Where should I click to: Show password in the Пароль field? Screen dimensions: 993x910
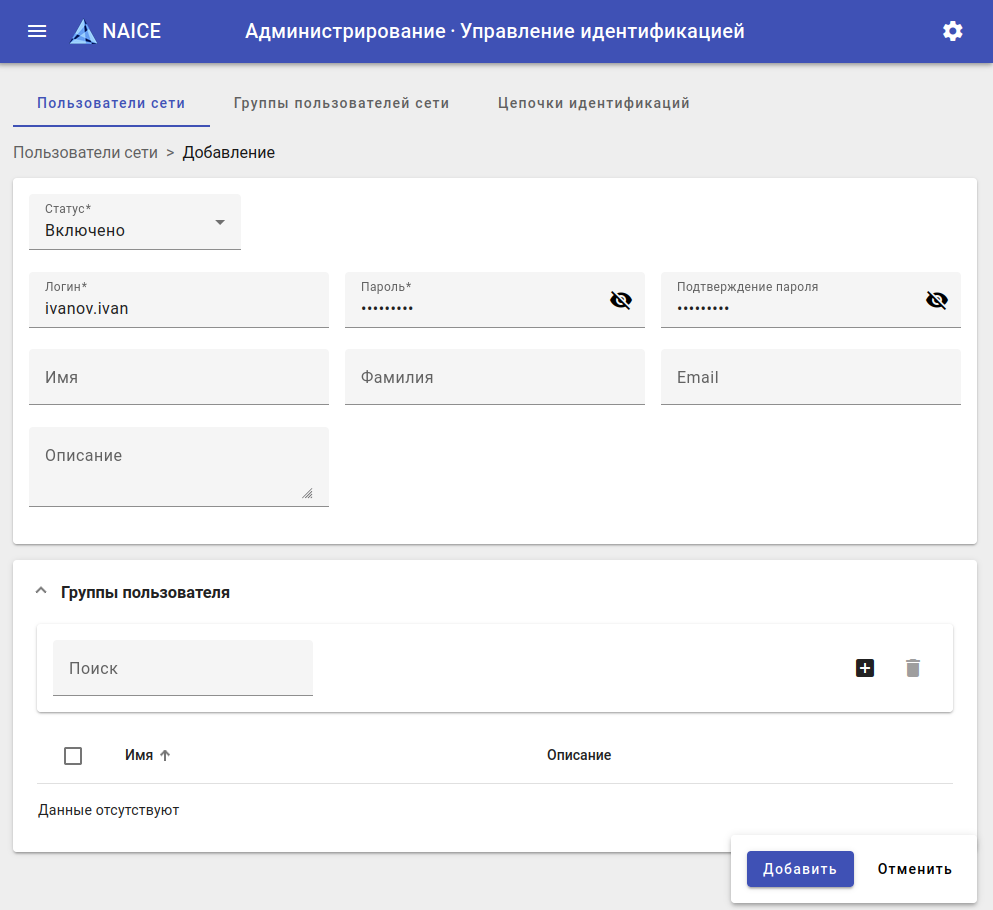pos(621,300)
